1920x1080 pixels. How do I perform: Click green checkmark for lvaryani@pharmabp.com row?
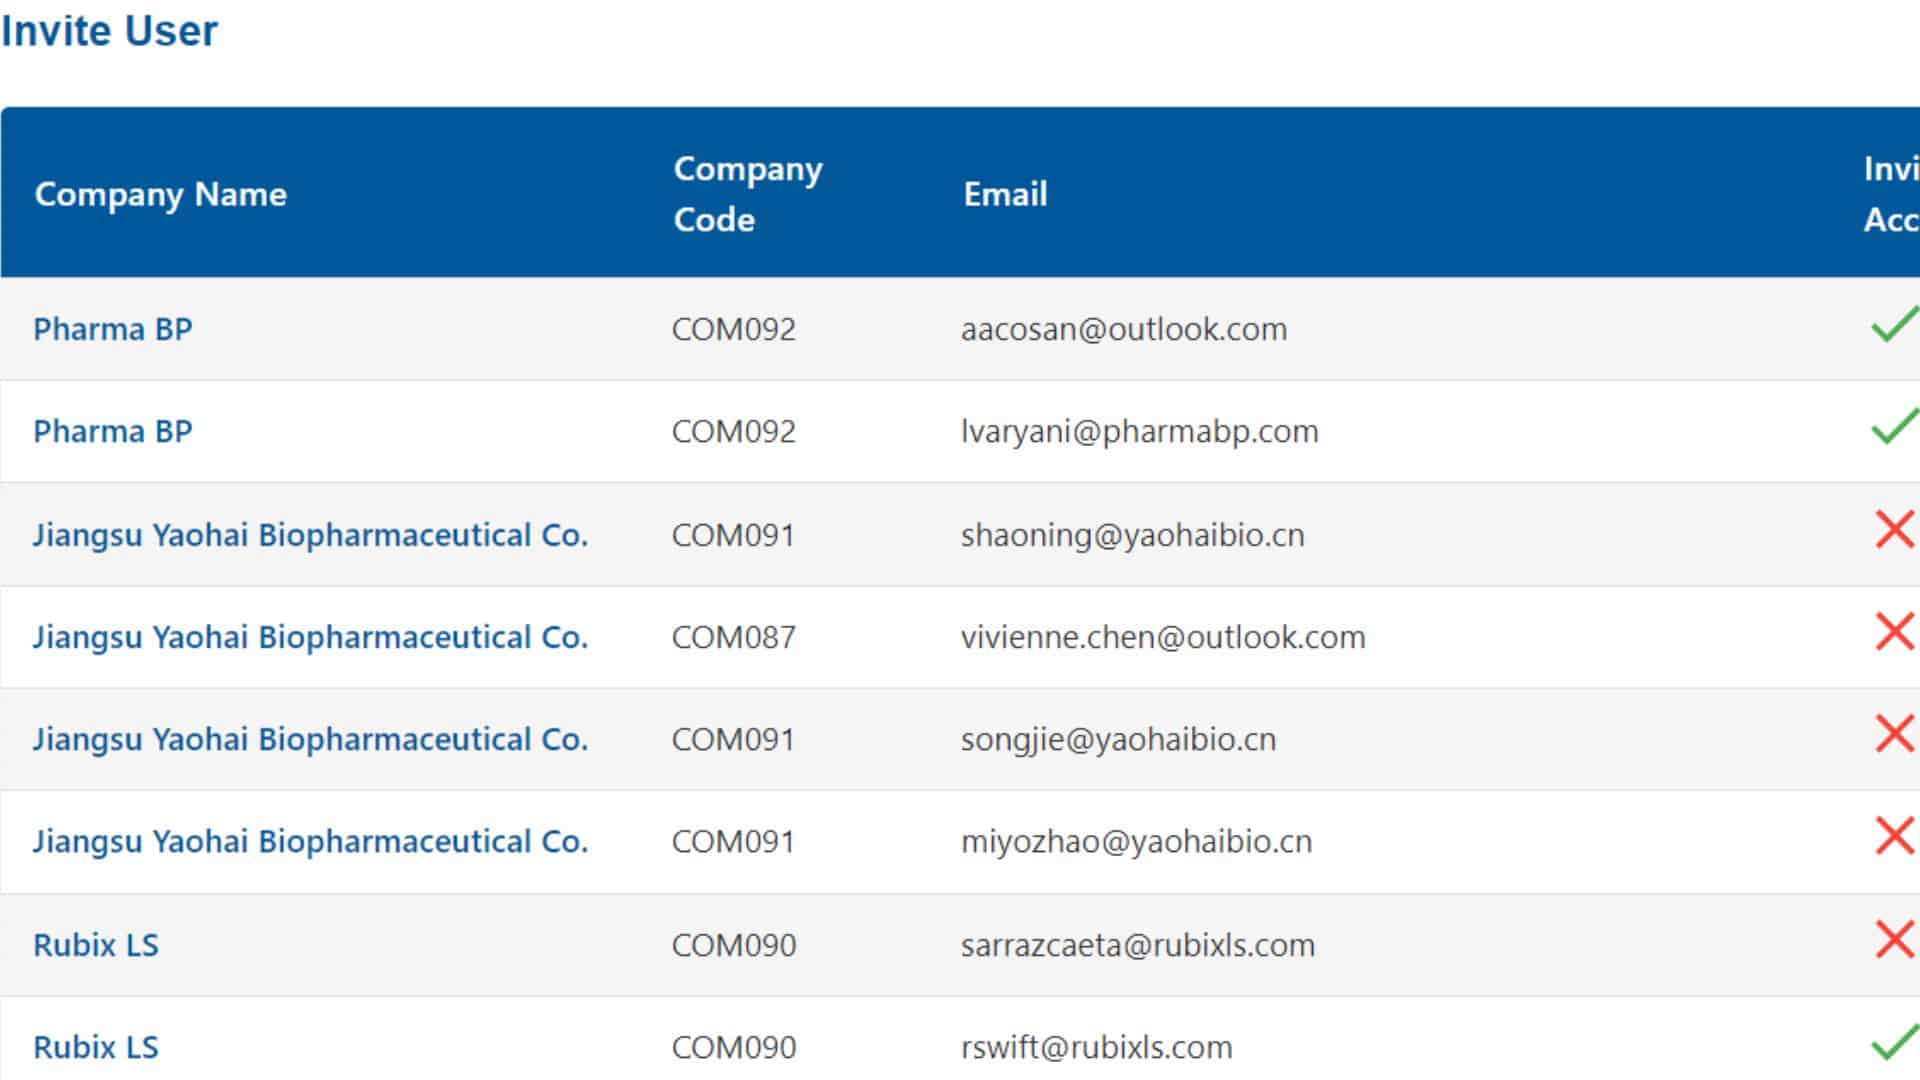[x=1895, y=427]
